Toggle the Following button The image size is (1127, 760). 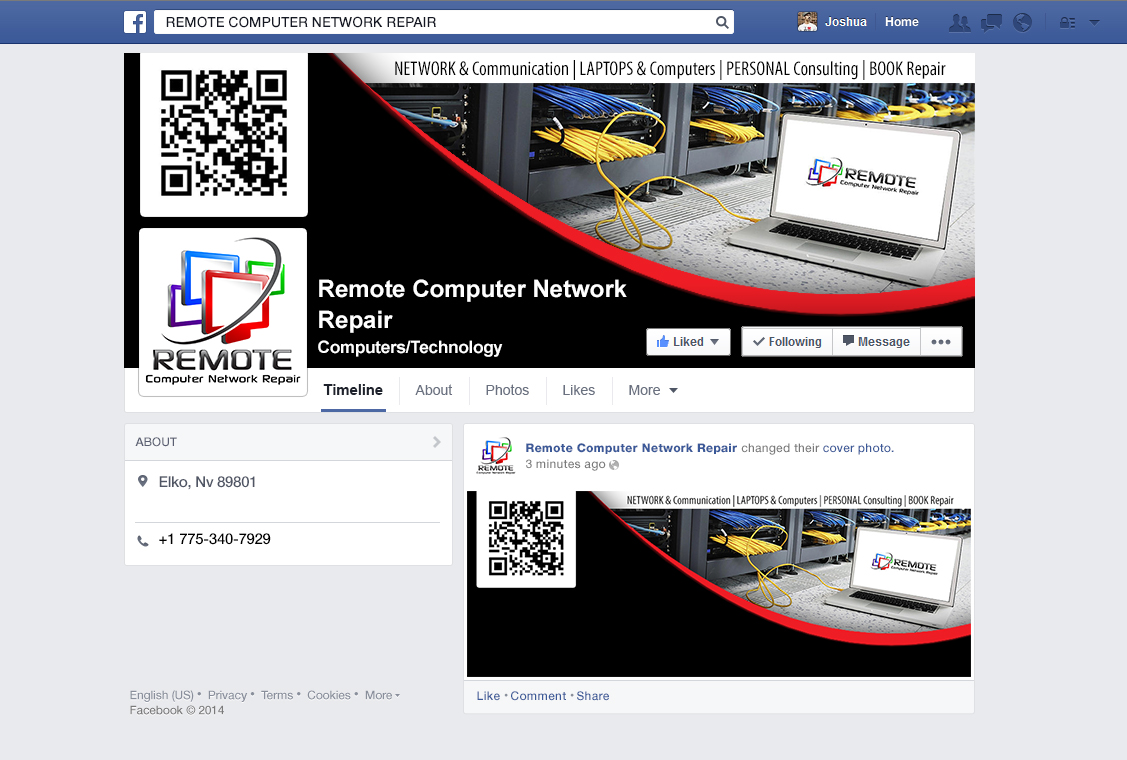[787, 342]
